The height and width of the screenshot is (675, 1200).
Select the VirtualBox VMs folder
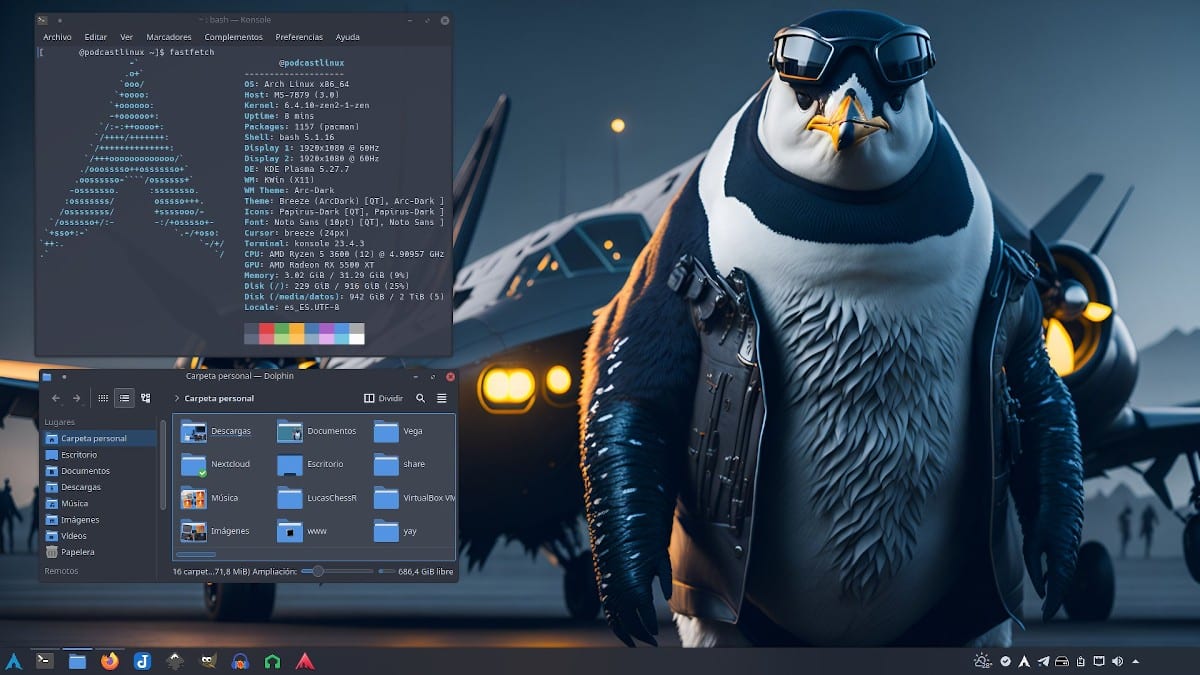(x=414, y=497)
